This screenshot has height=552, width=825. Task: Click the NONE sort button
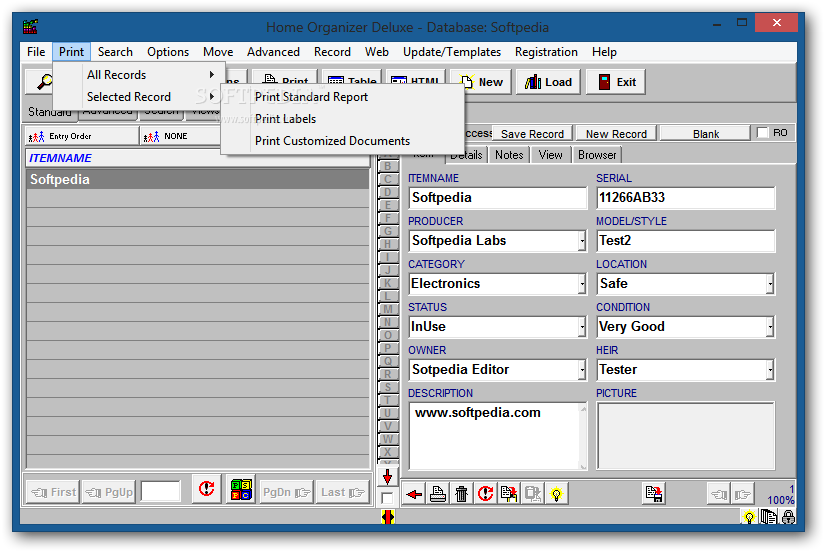pos(181,136)
